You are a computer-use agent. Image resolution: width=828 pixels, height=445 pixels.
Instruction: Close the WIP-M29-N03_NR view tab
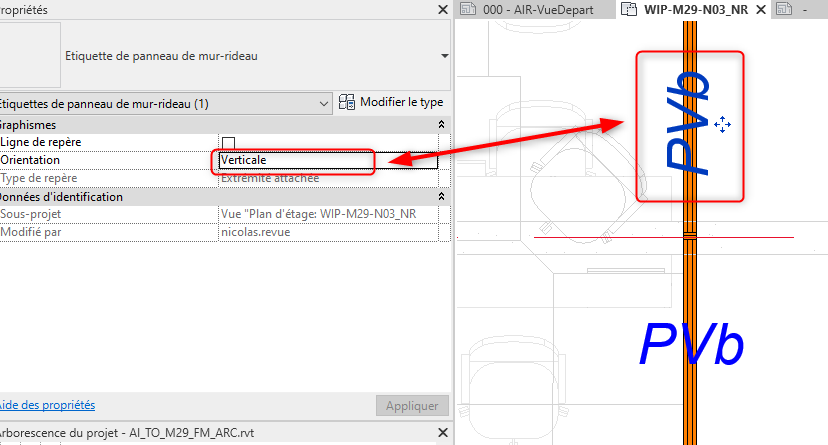pos(760,9)
